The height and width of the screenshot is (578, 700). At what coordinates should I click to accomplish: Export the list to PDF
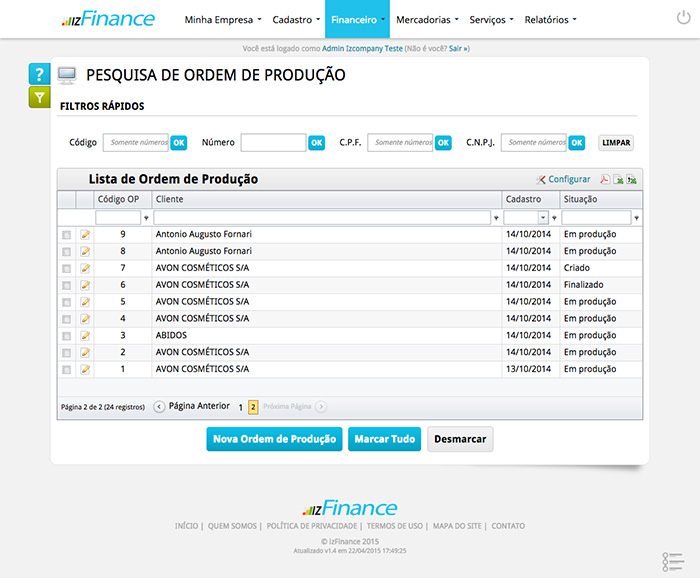tap(604, 180)
